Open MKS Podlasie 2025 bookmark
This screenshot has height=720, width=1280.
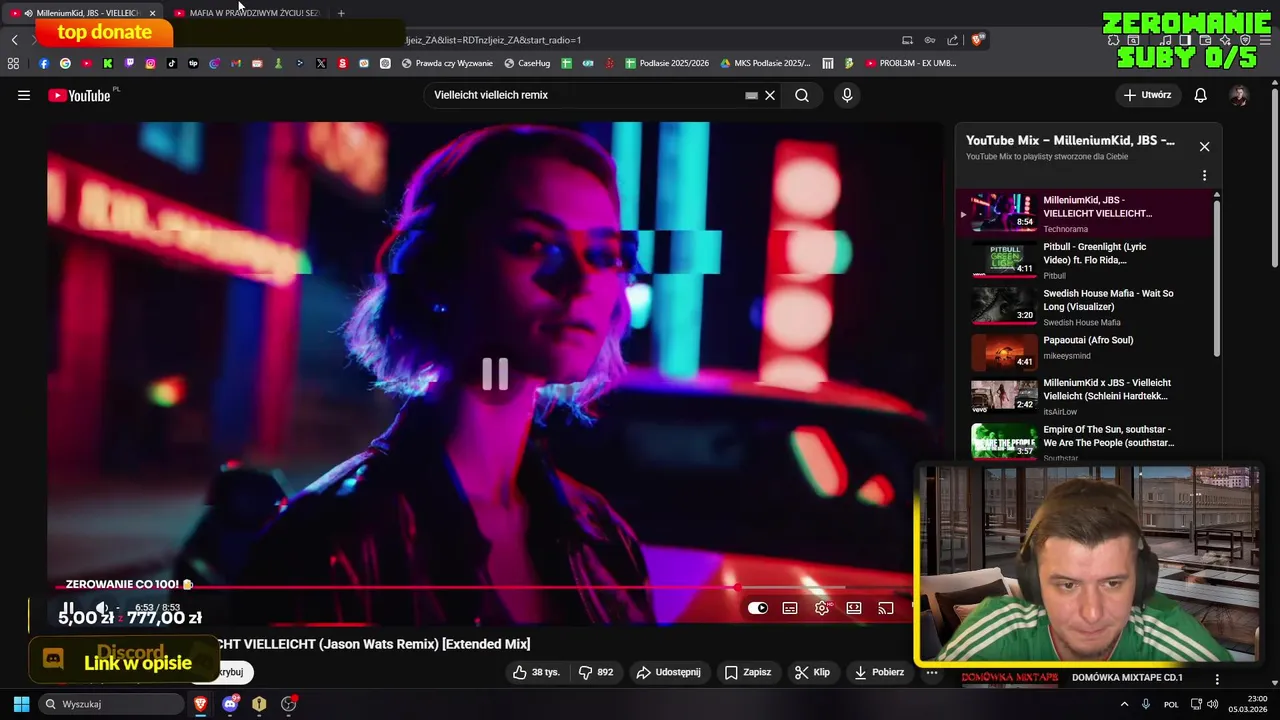pyautogui.click(x=765, y=63)
